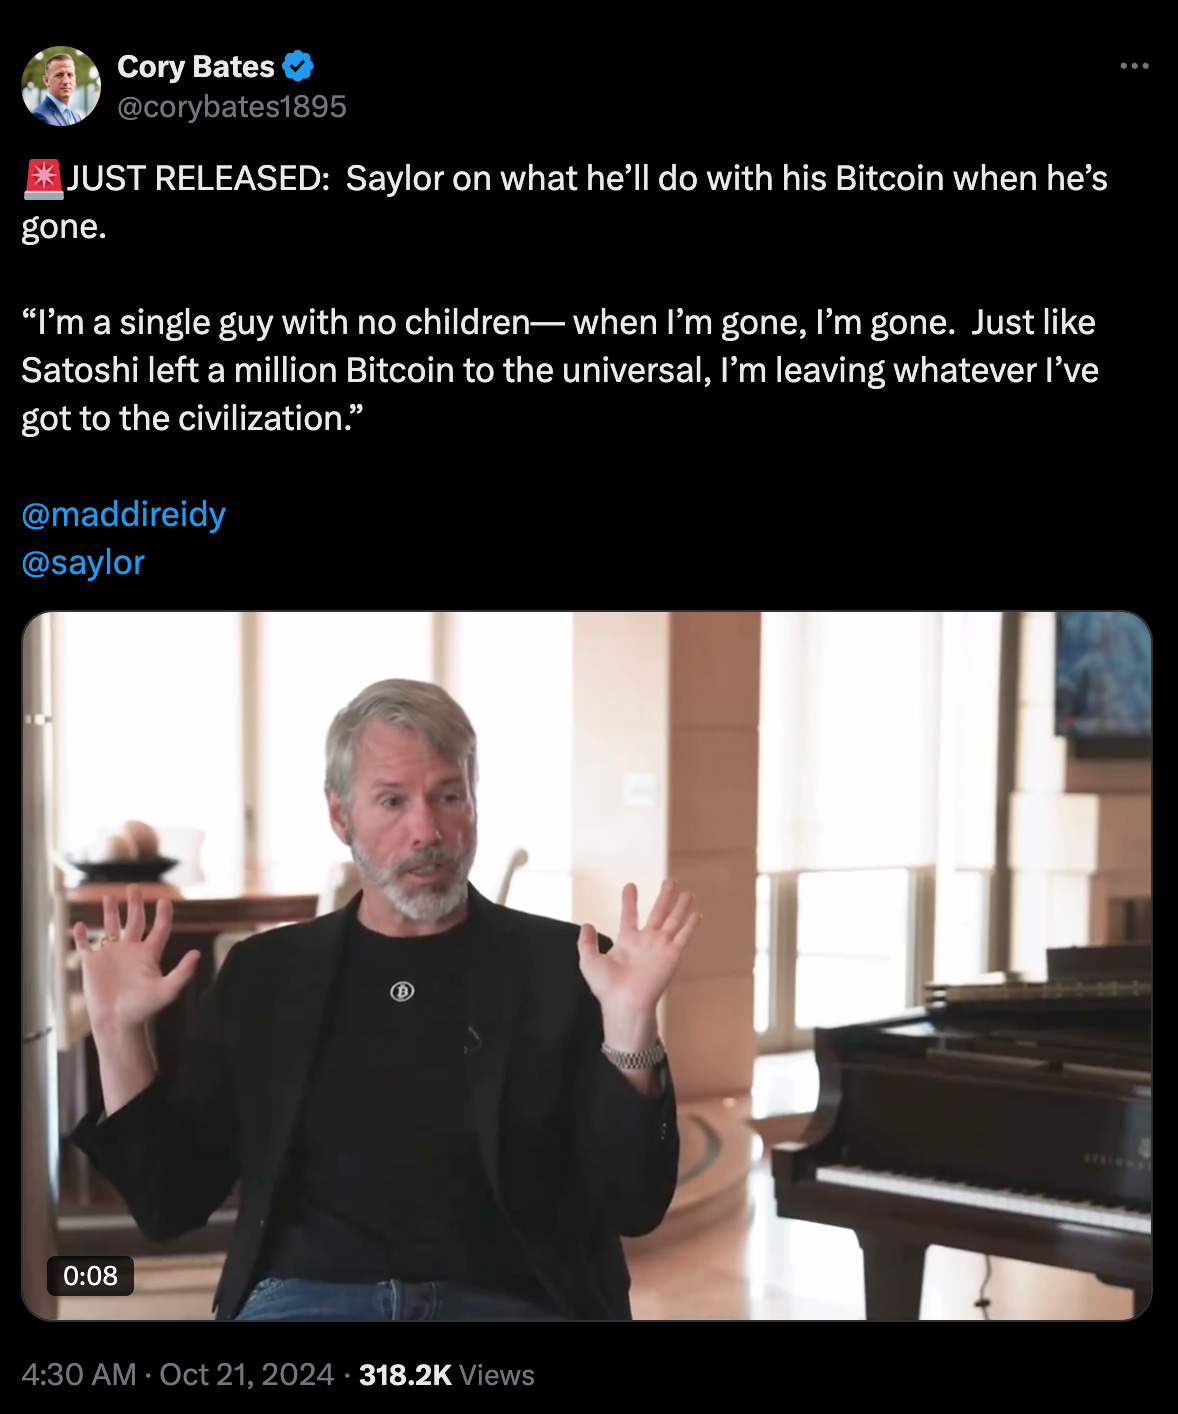The image size is (1178, 1414).
Task: Open the @saylor mention
Action: click(83, 562)
